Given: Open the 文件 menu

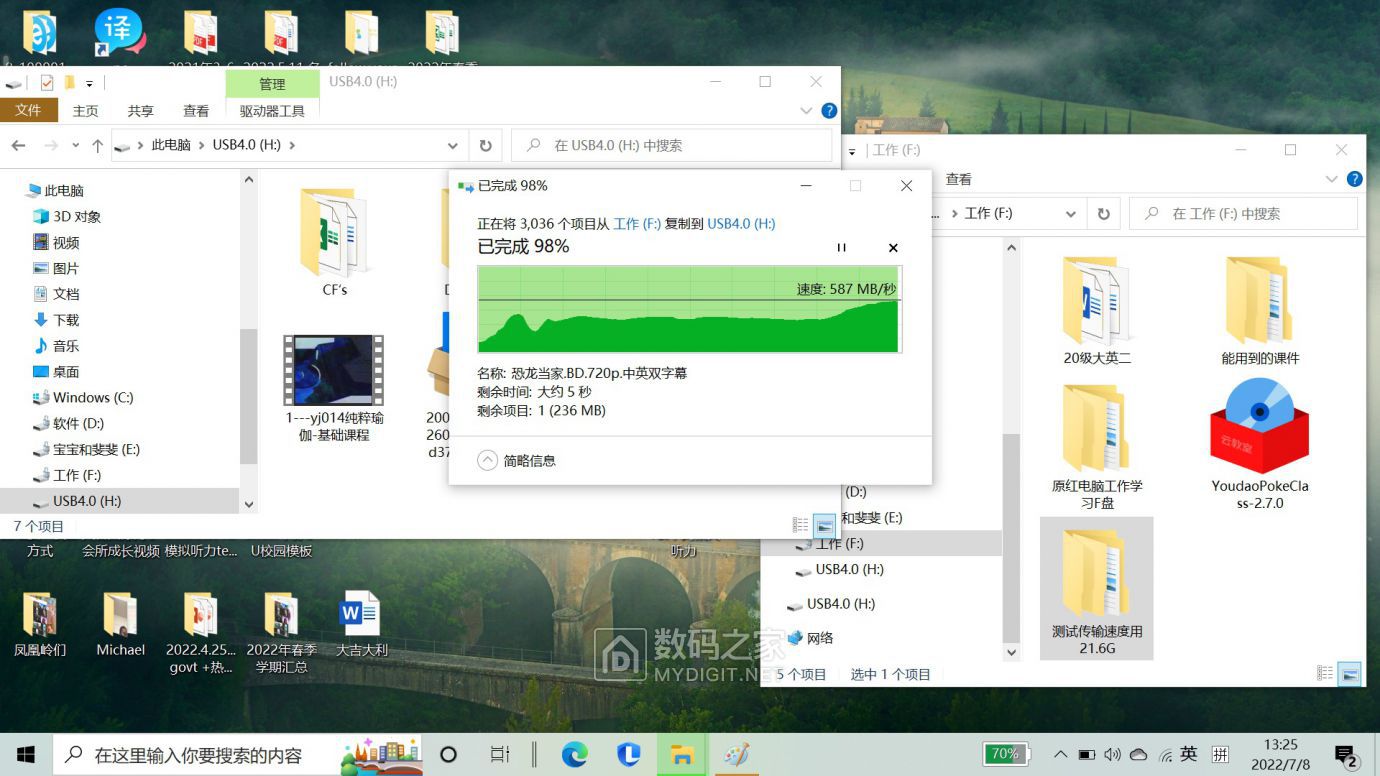Looking at the screenshot, I should 28,111.
